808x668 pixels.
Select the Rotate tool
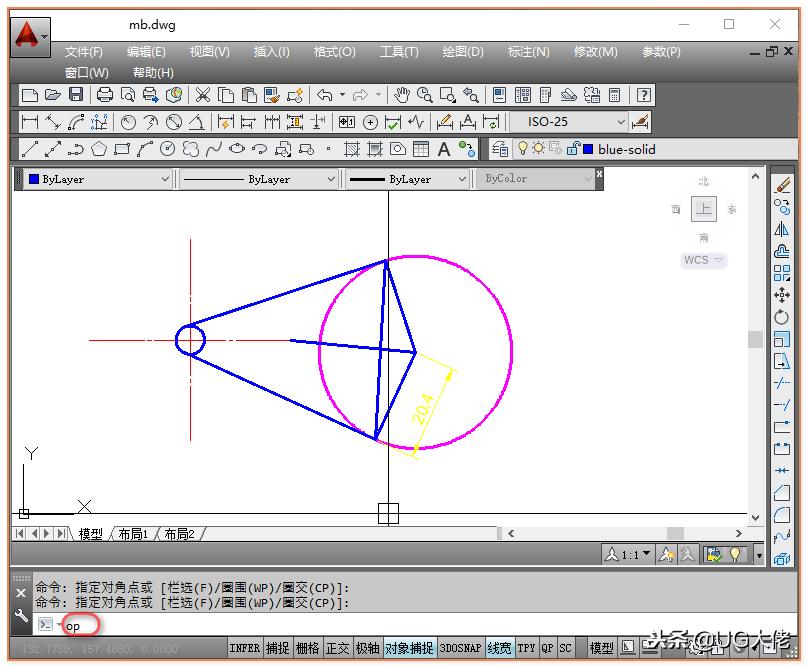[782, 317]
